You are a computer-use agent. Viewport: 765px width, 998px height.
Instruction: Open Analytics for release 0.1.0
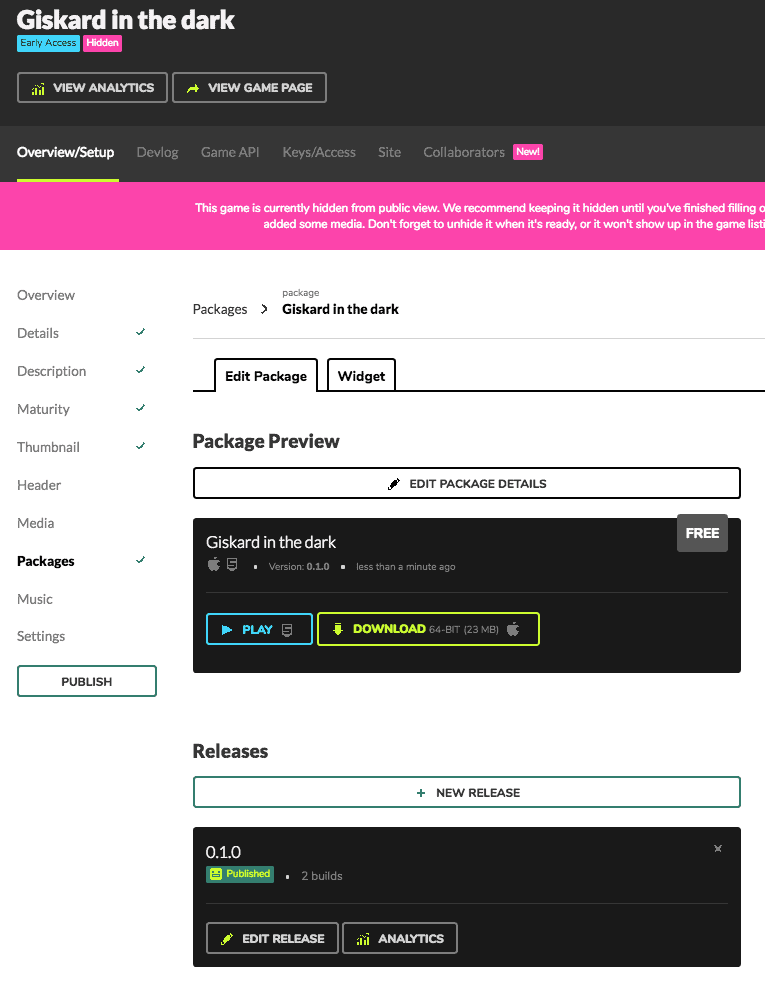coord(400,938)
